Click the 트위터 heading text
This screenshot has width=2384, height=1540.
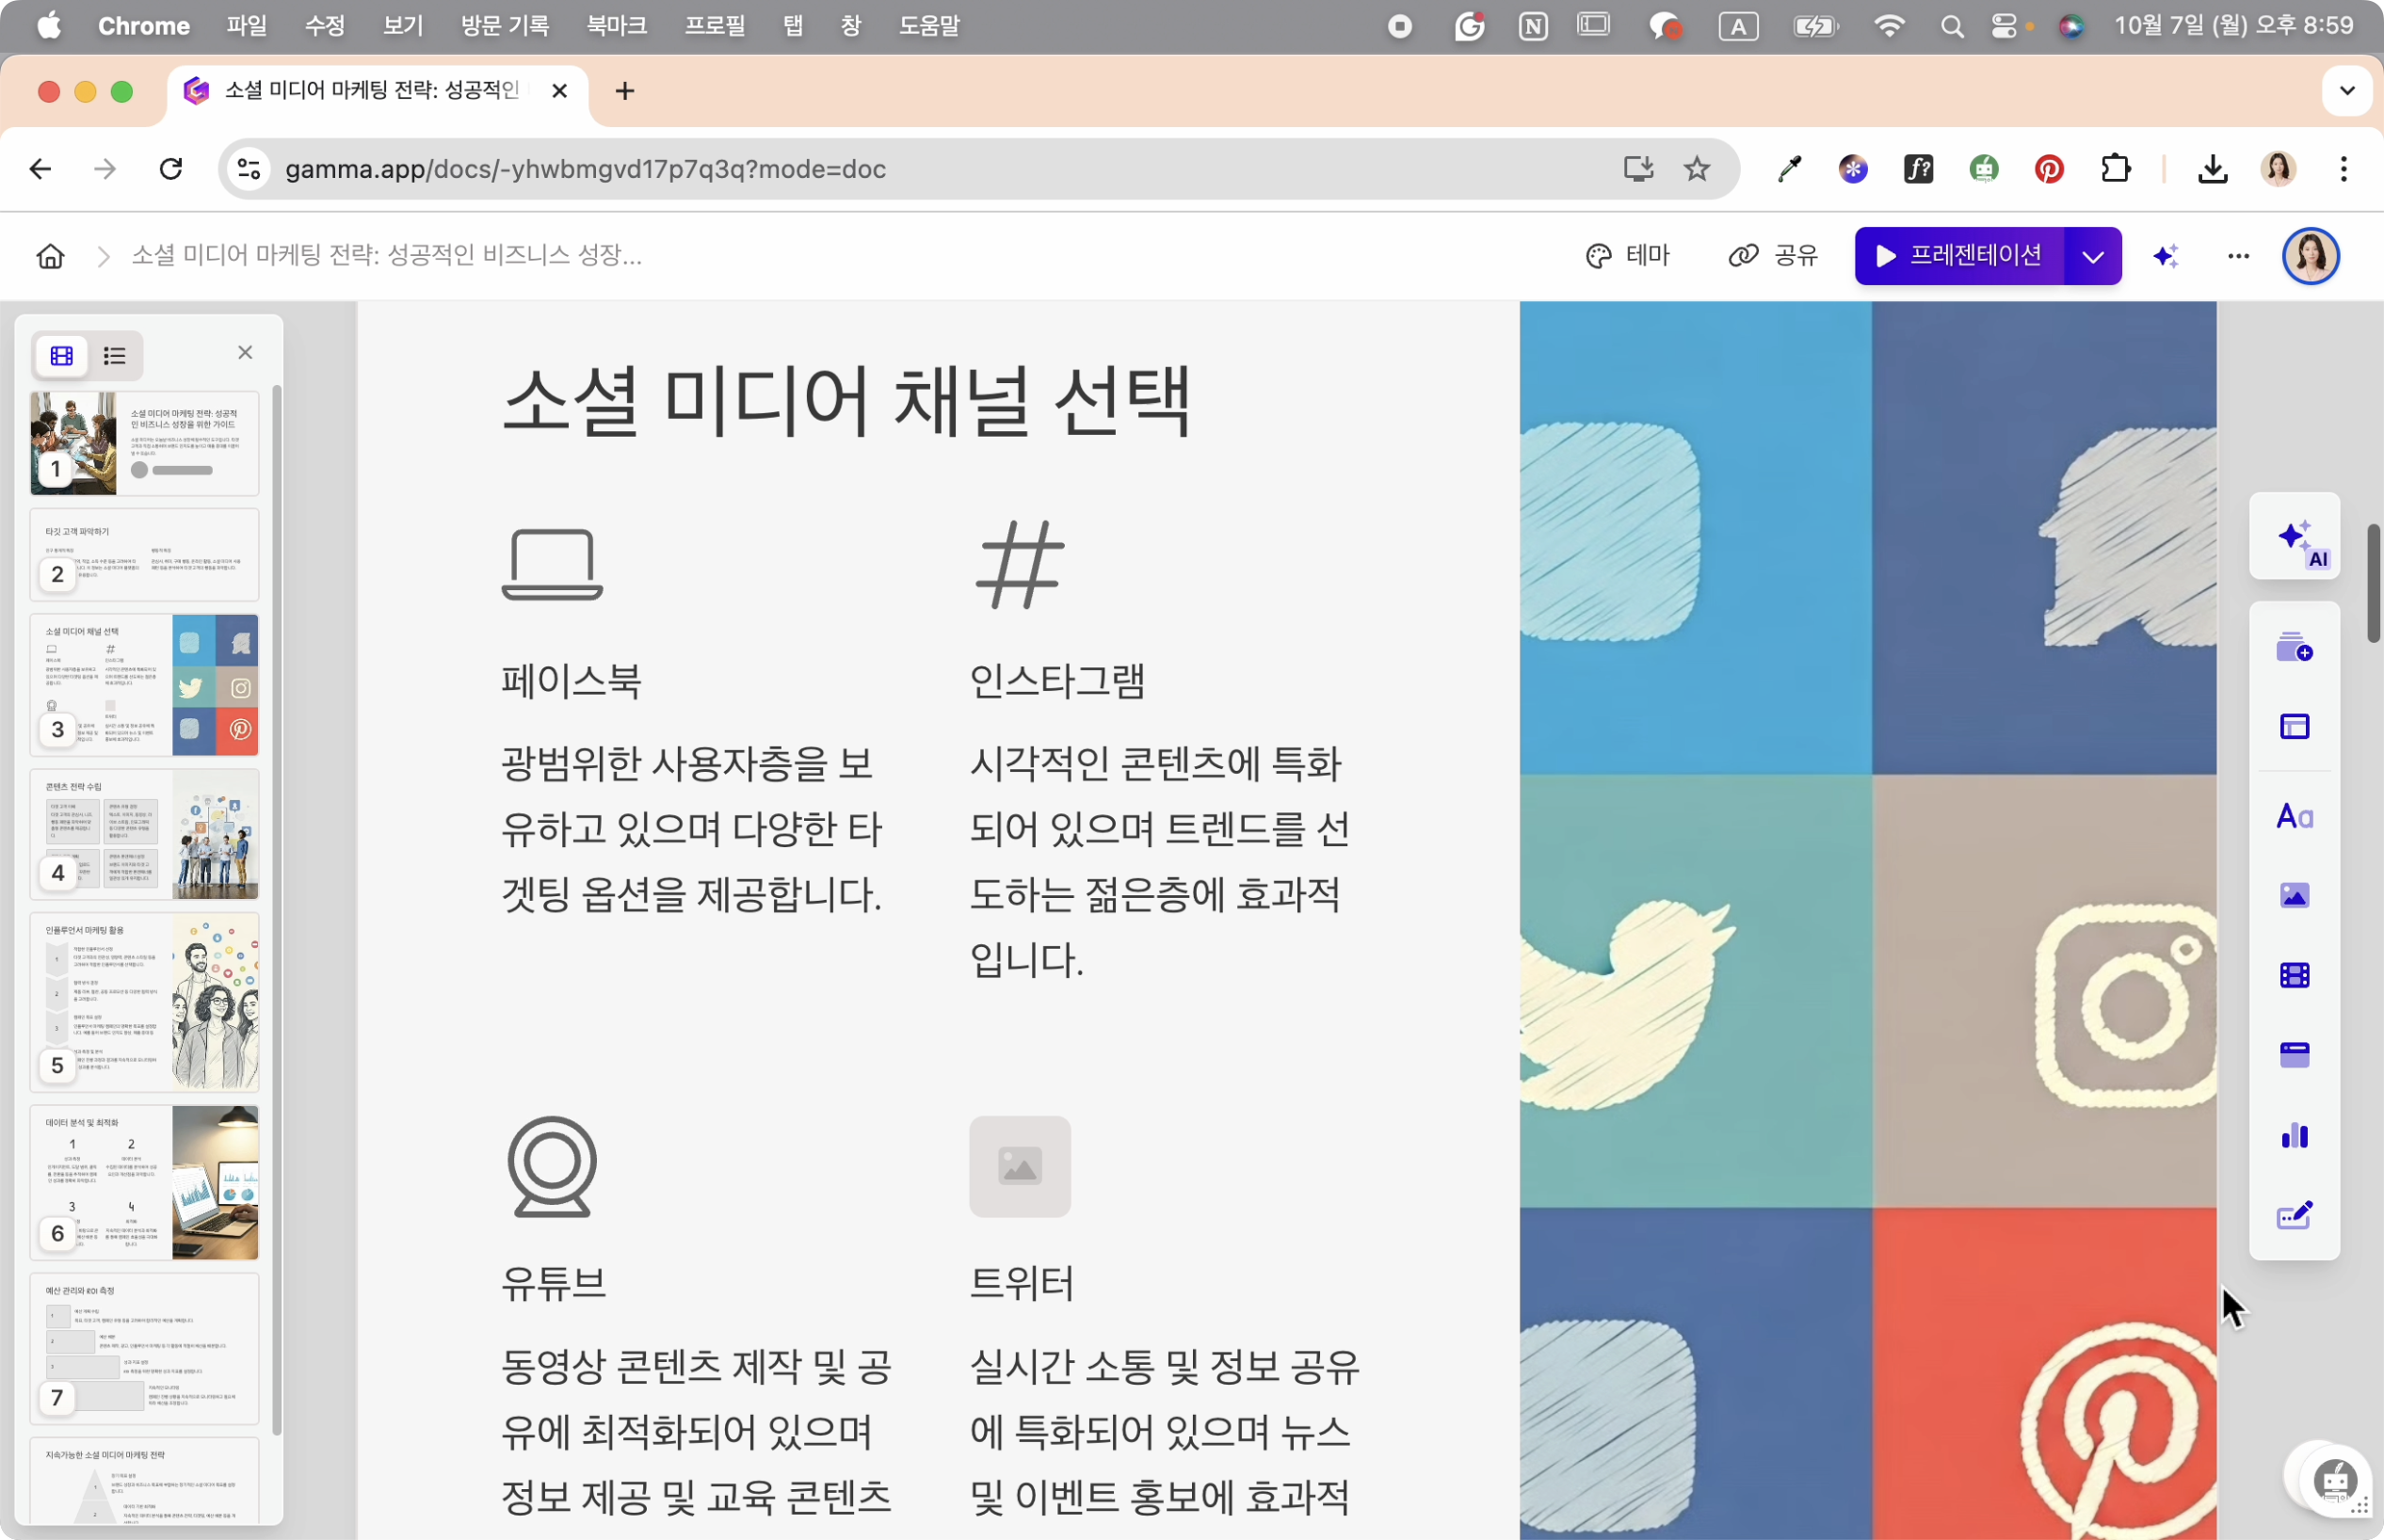coord(1021,1283)
